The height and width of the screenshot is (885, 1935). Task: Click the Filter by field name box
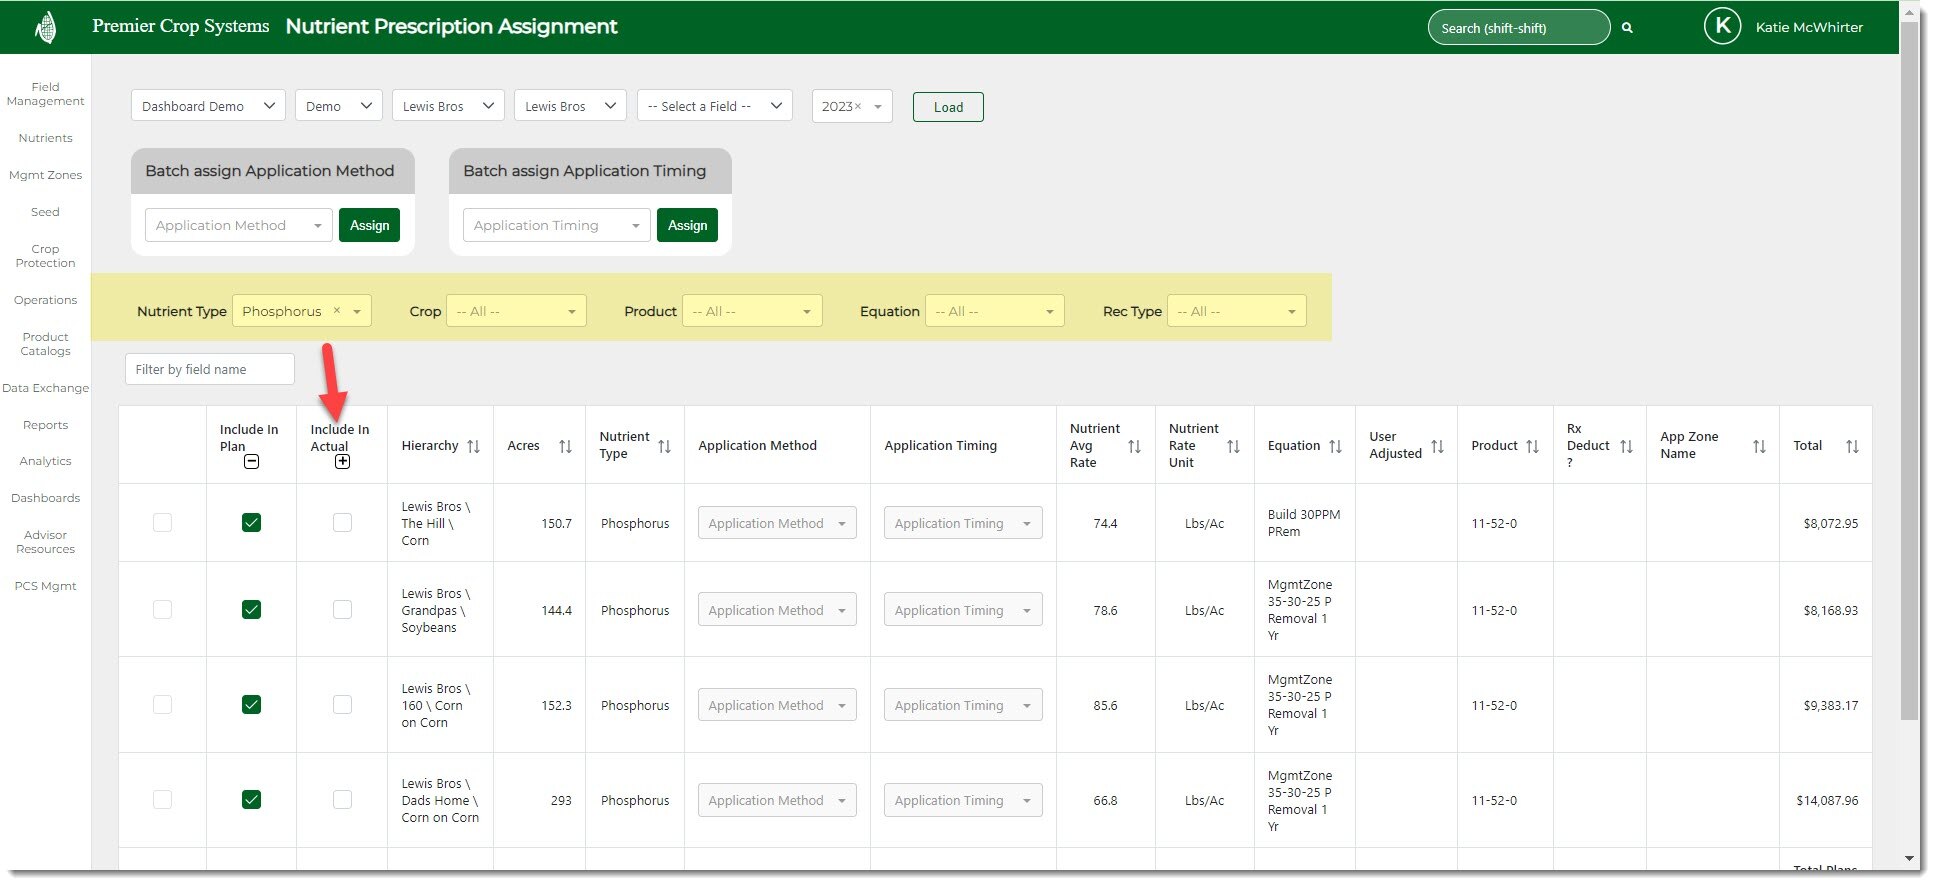tap(210, 370)
